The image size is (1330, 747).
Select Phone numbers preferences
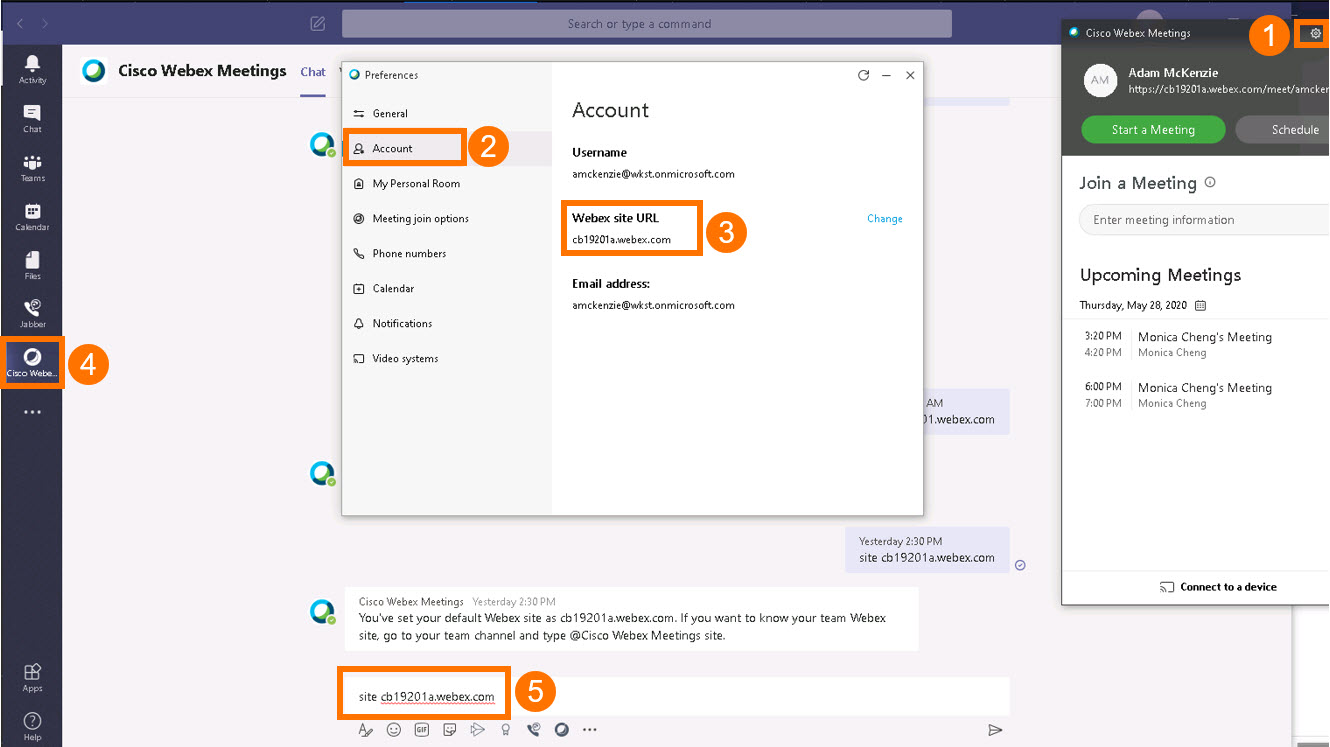[447, 254]
